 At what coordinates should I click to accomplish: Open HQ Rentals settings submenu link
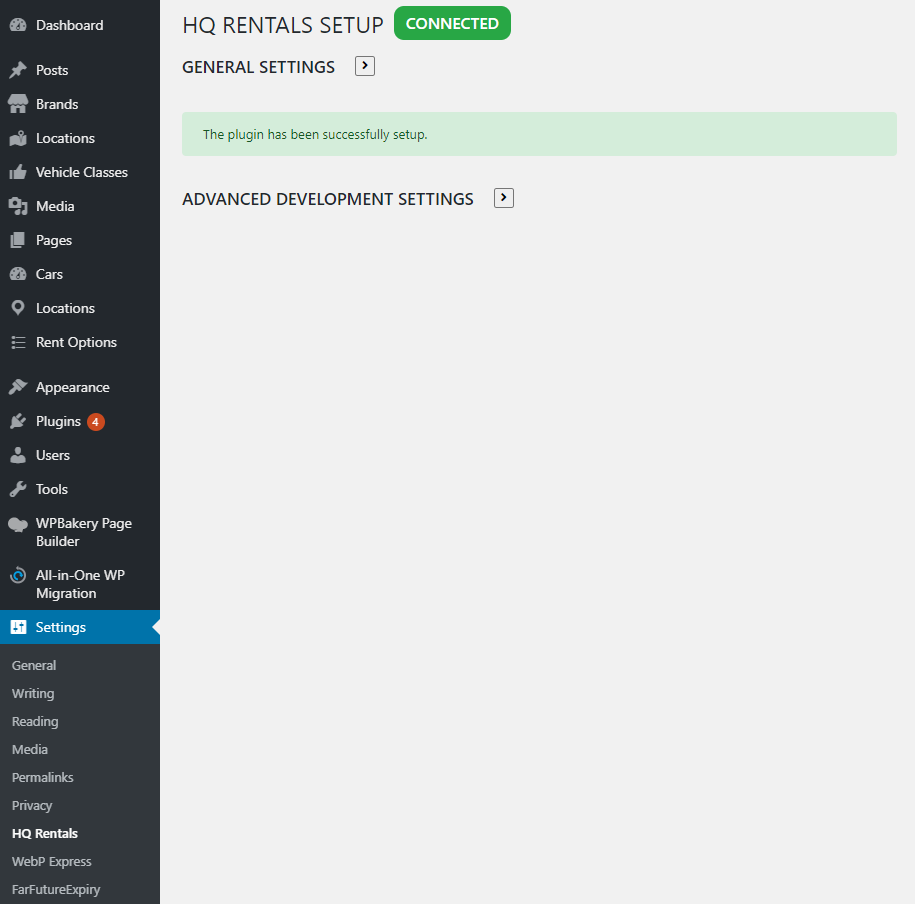45,833
